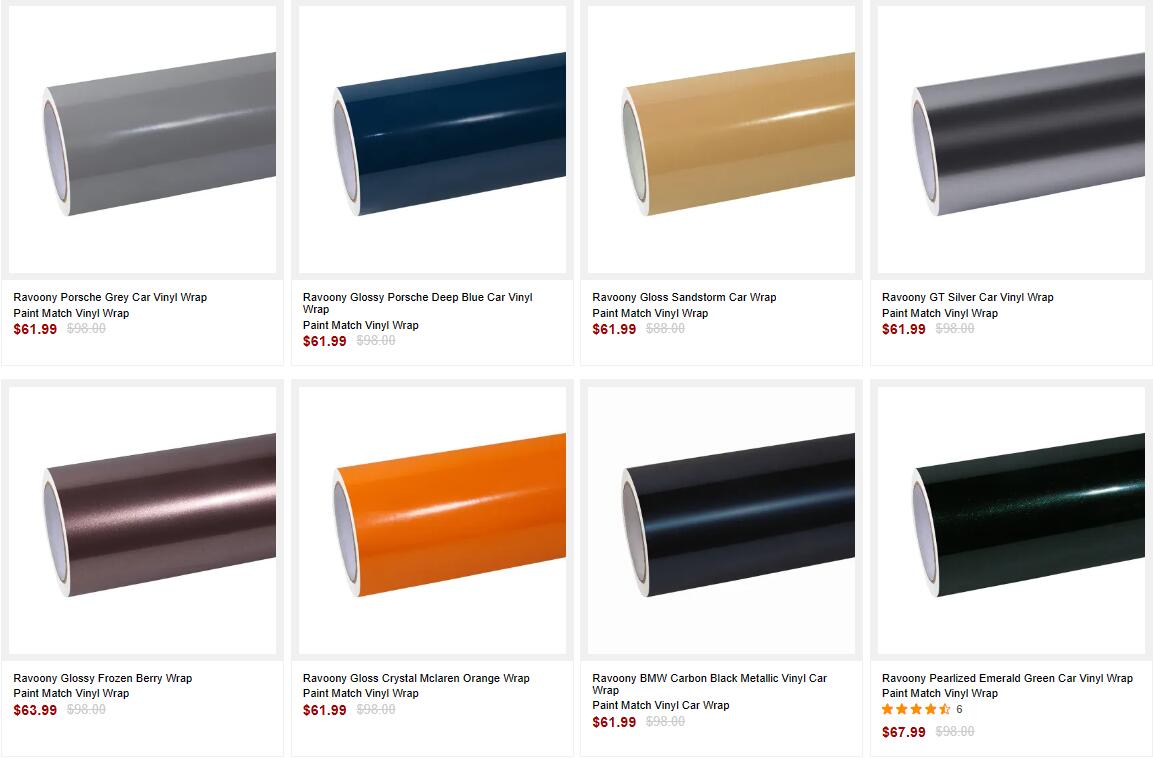The width and height of the screenshot is (1153, 759).
Task: Open the Porsche Grey vinyl wrap image
Action: 143,140
